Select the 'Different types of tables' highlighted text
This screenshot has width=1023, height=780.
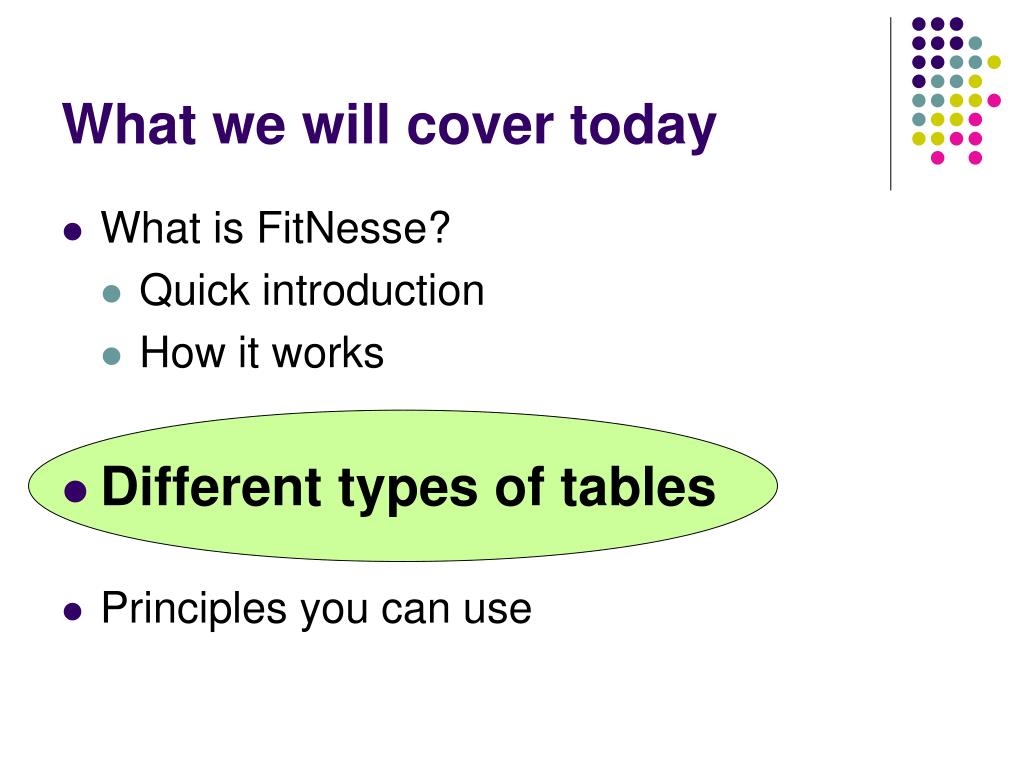click(409, 488)
